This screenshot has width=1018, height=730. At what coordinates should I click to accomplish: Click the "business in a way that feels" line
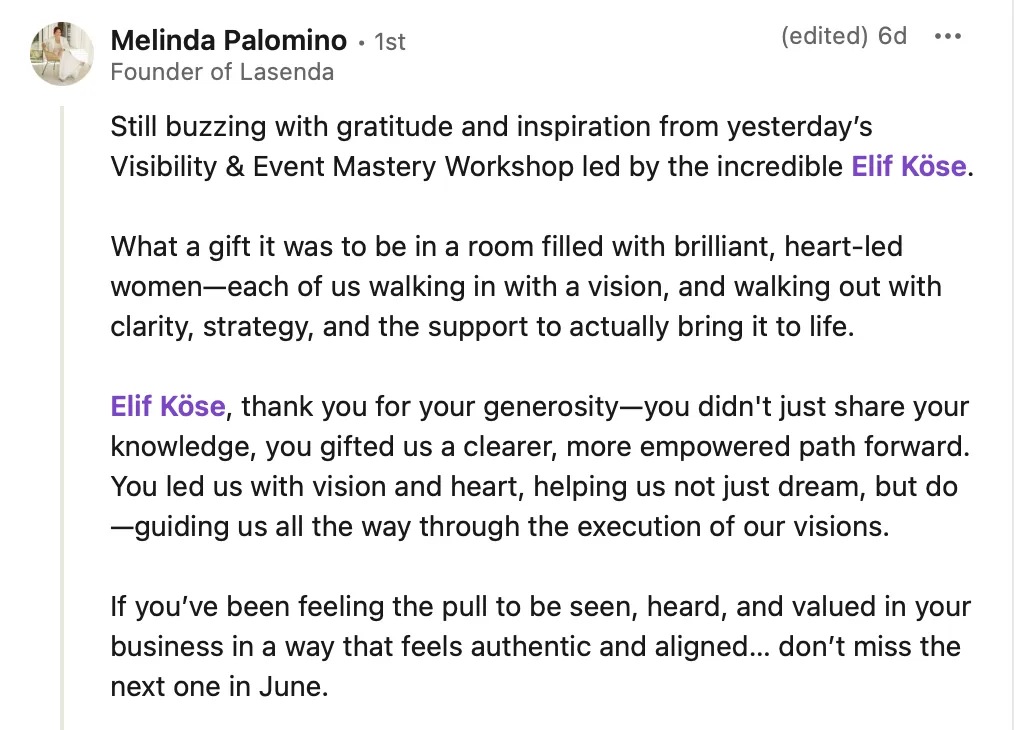coord(536,647)
